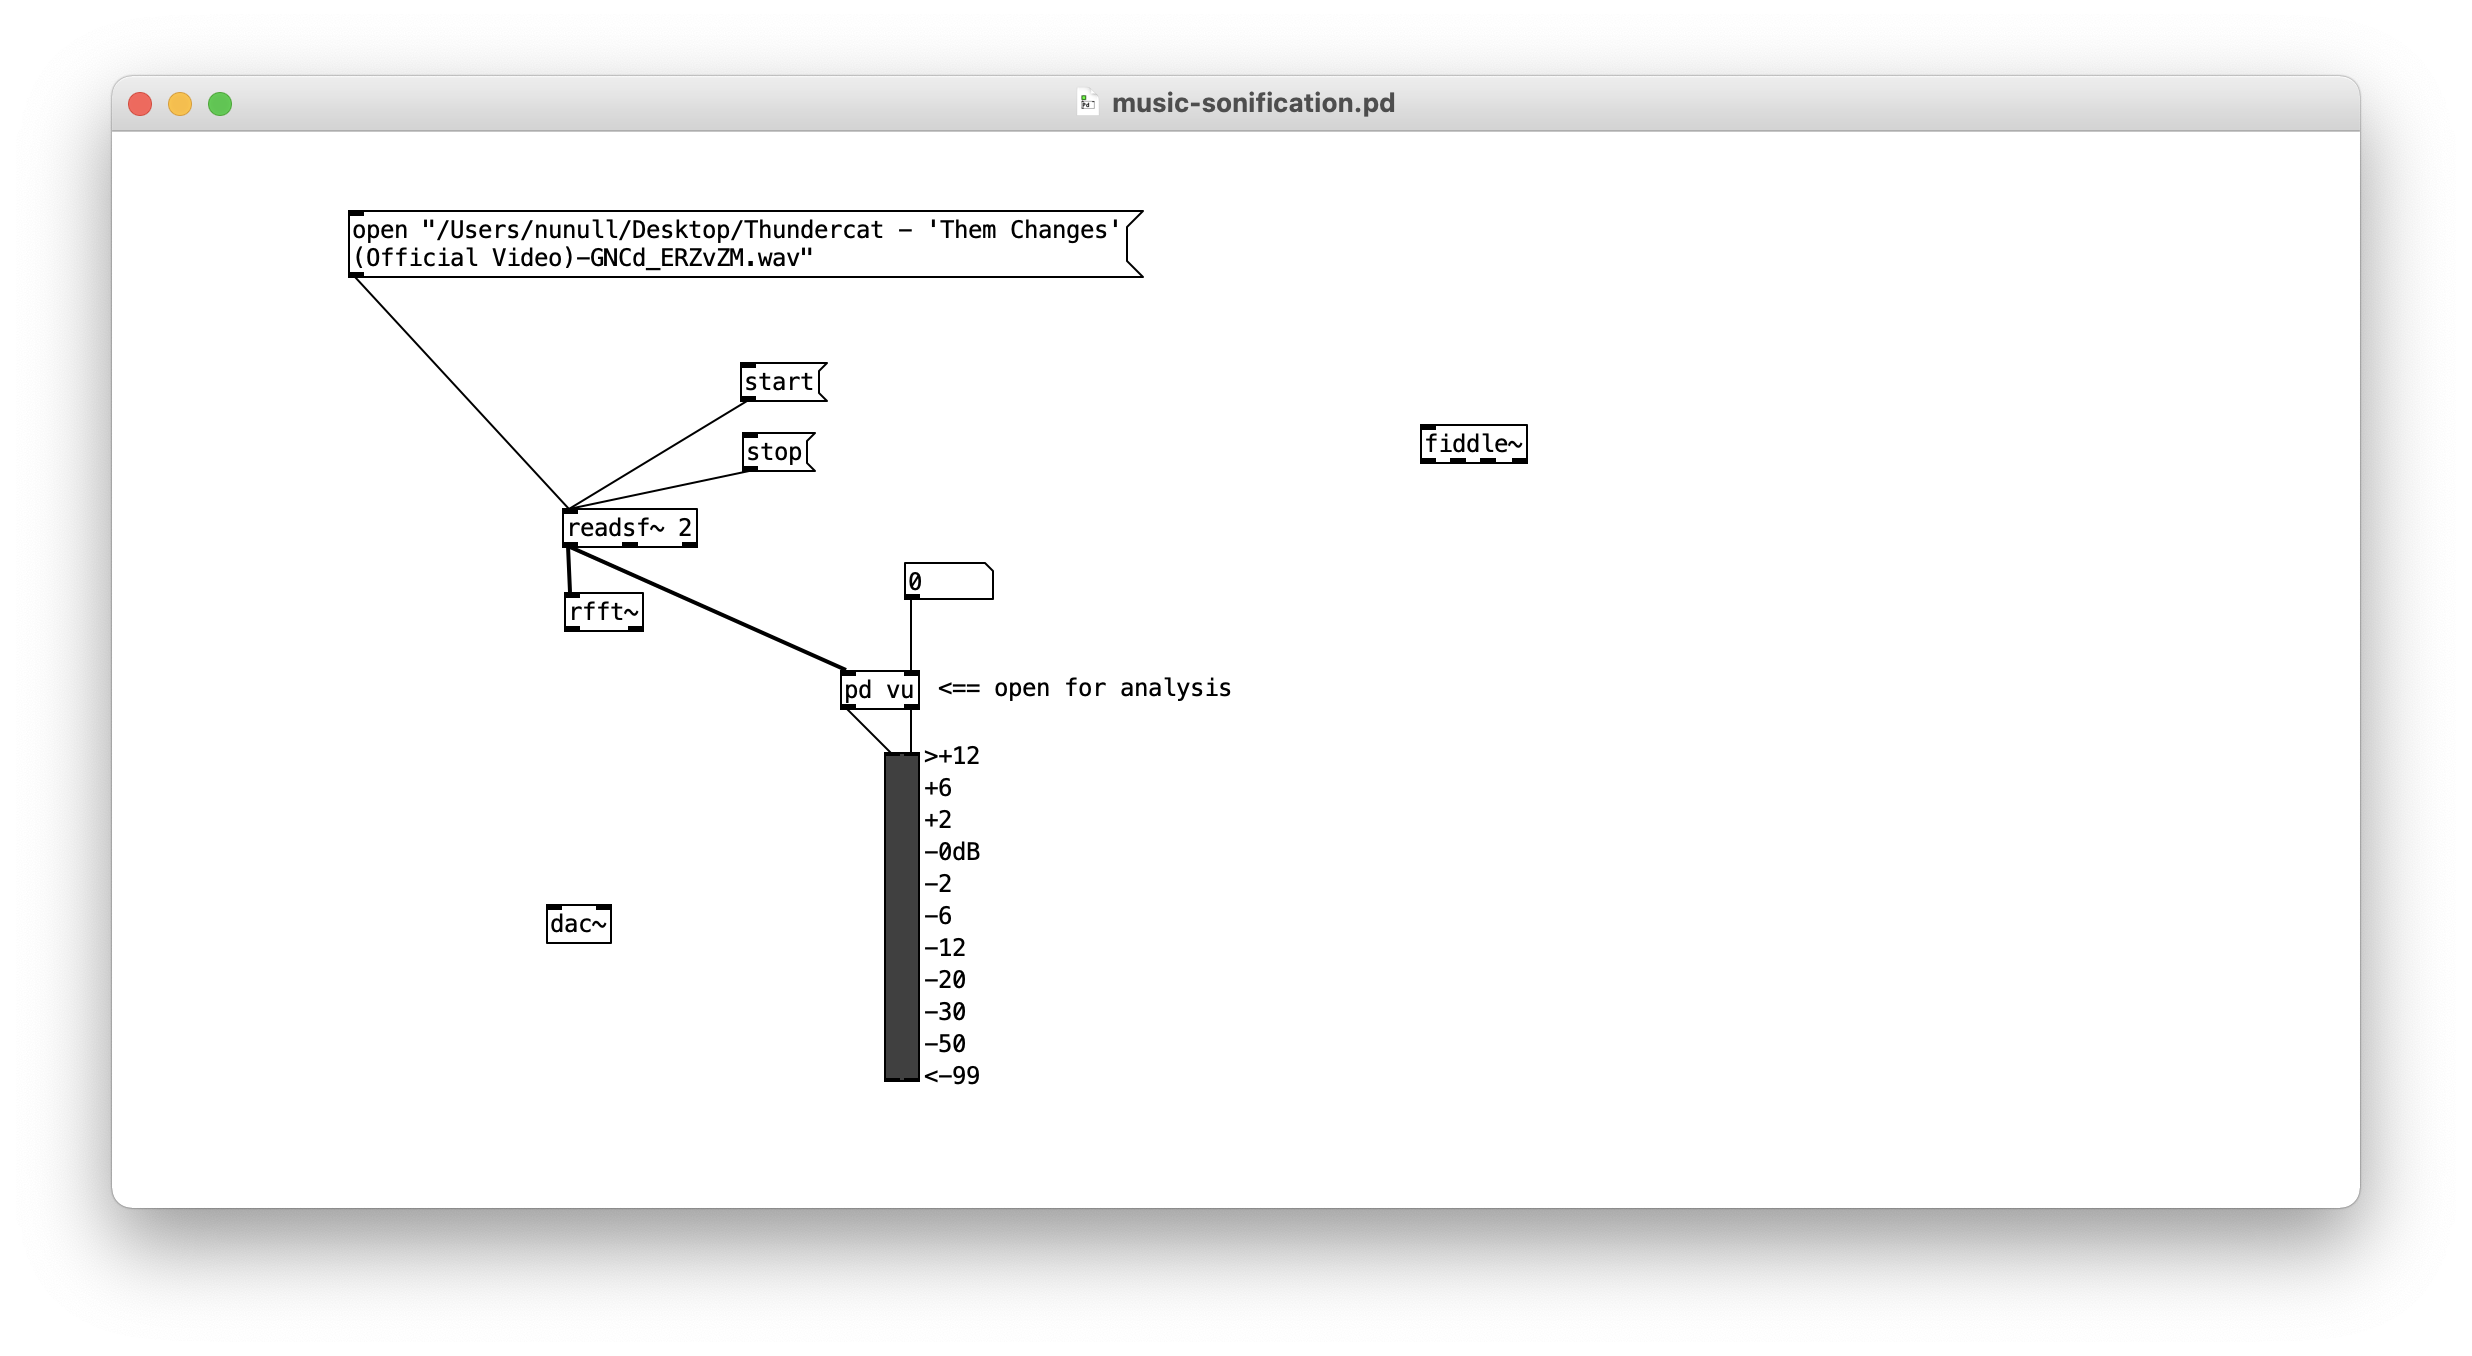This screenshot has width=2472, height=1356.
Task: Click the VU meter bar
Action: coord(901,916)
